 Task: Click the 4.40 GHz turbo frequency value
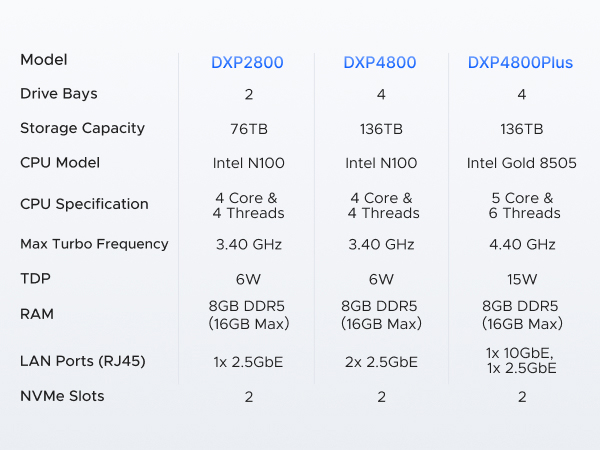pyautogui.click(x=521, y=244)
